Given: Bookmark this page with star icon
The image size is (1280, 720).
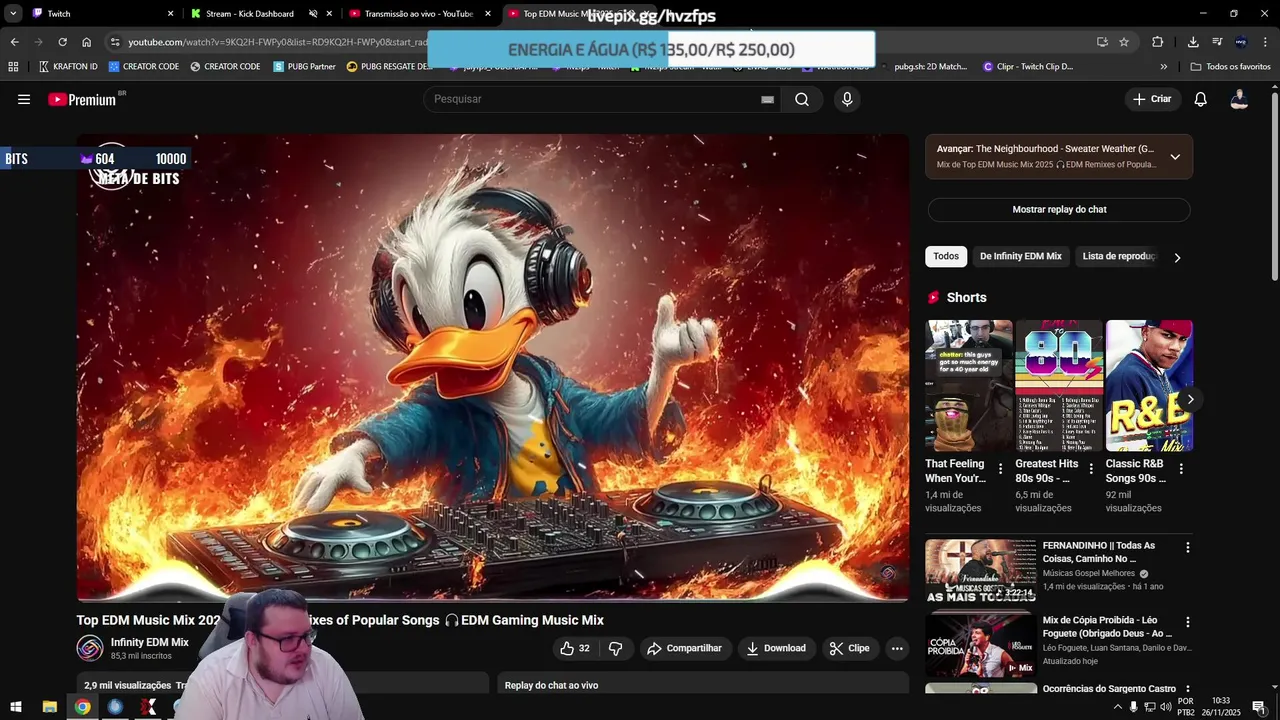Looking at the screenshot, I should click(1124, 42).
